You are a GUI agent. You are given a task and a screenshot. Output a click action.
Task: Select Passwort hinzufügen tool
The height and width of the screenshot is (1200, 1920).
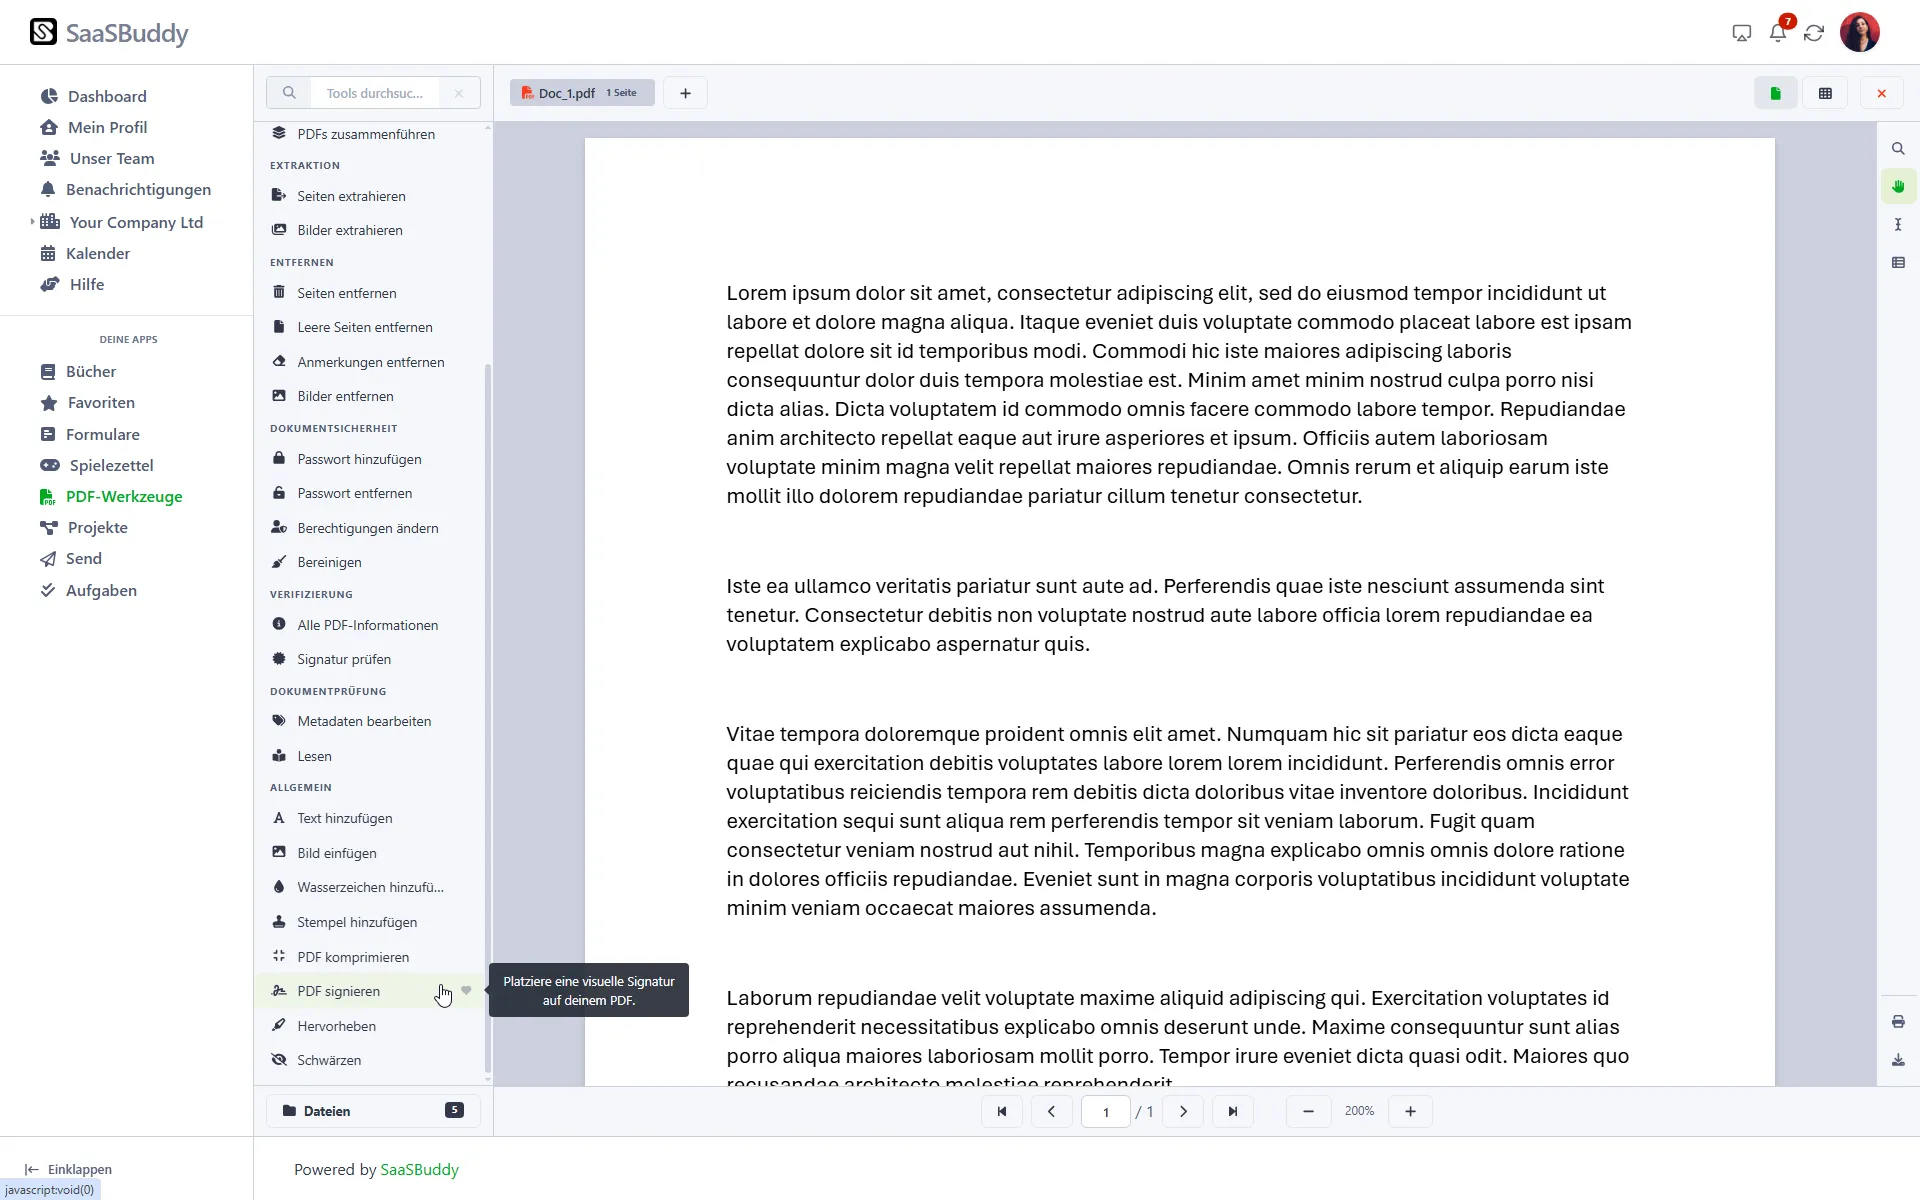371,459
